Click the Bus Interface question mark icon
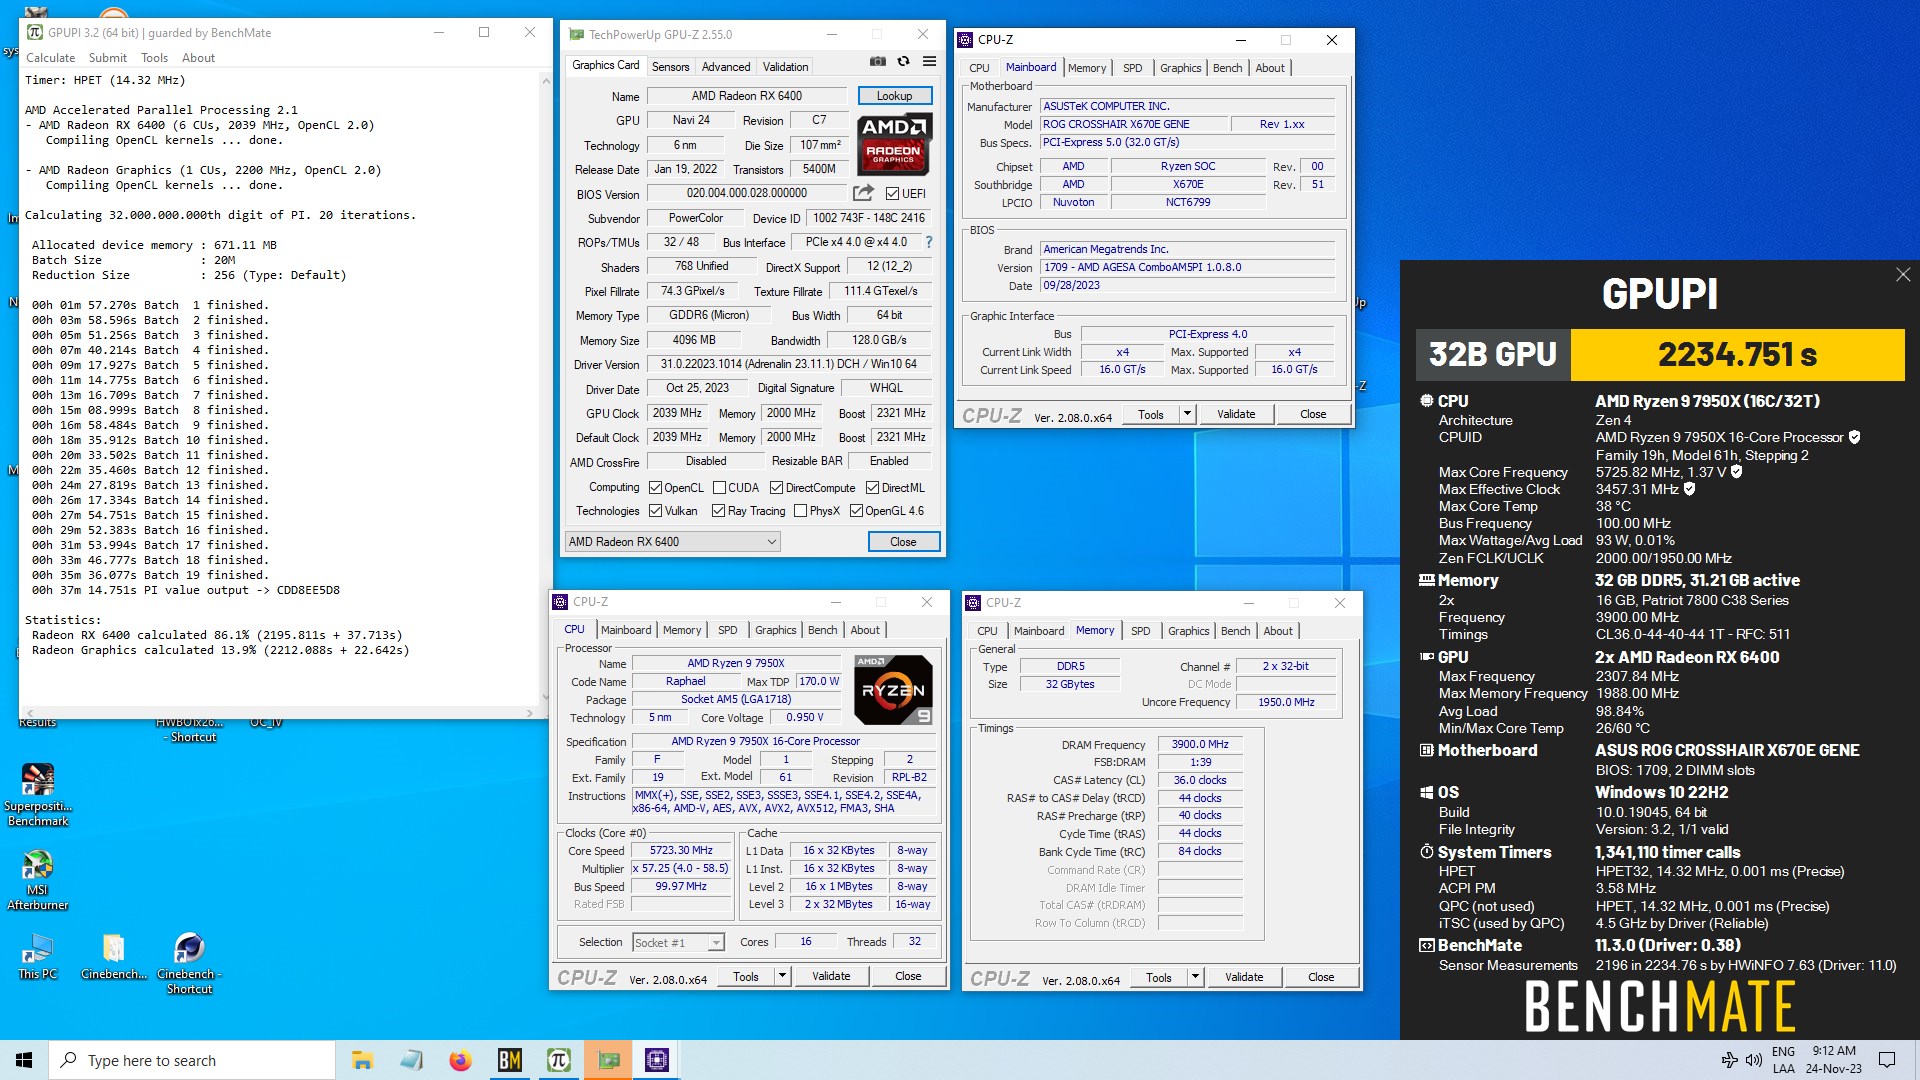 (x=929, y=242)
